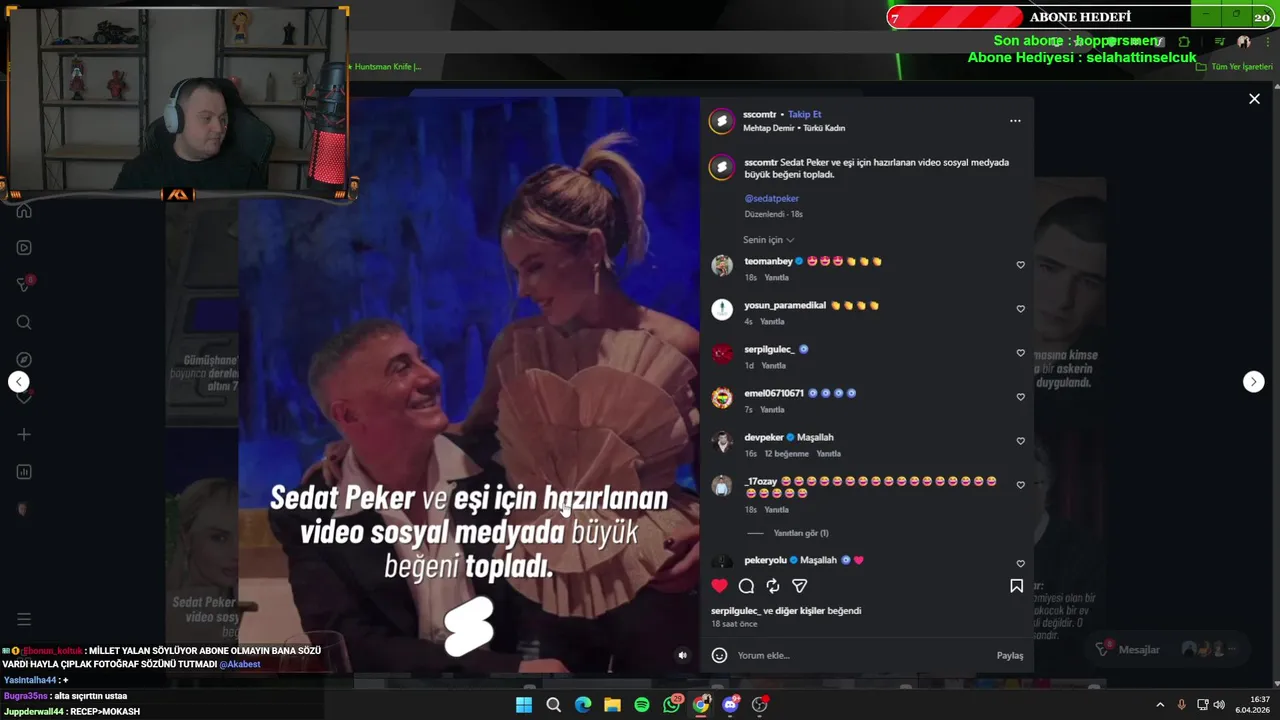
Task: Close the post viewer with X
Action: point(1254,99)
